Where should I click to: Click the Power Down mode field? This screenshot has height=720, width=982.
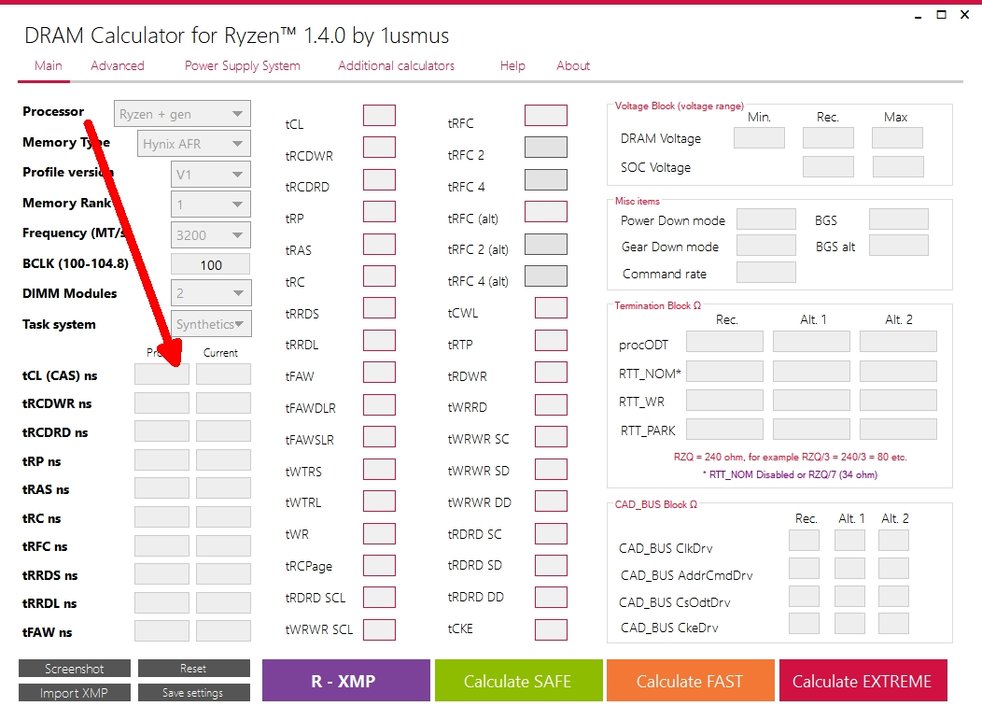[766, 220]
